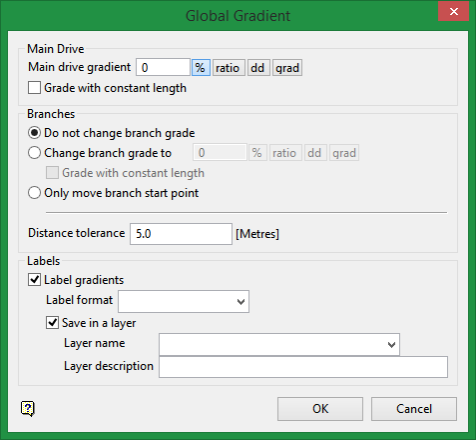
Task: Expand the Layer name dropdown arrow
Action: click(x=391, y=344)
